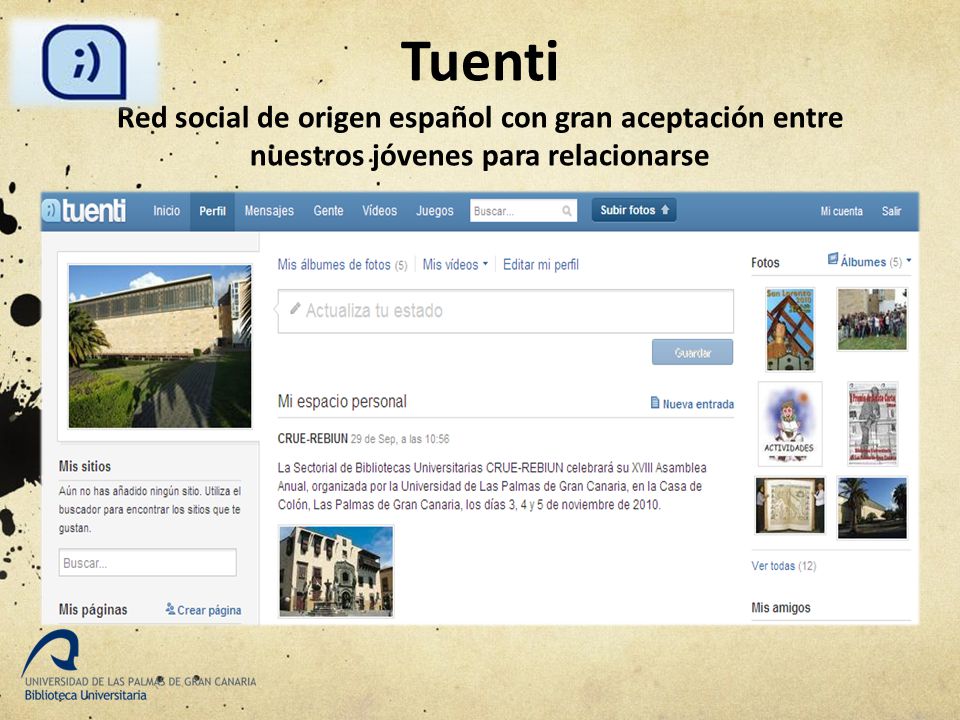Click the Subir fotos button
This screenshot has width=960, height=720.
634,210
